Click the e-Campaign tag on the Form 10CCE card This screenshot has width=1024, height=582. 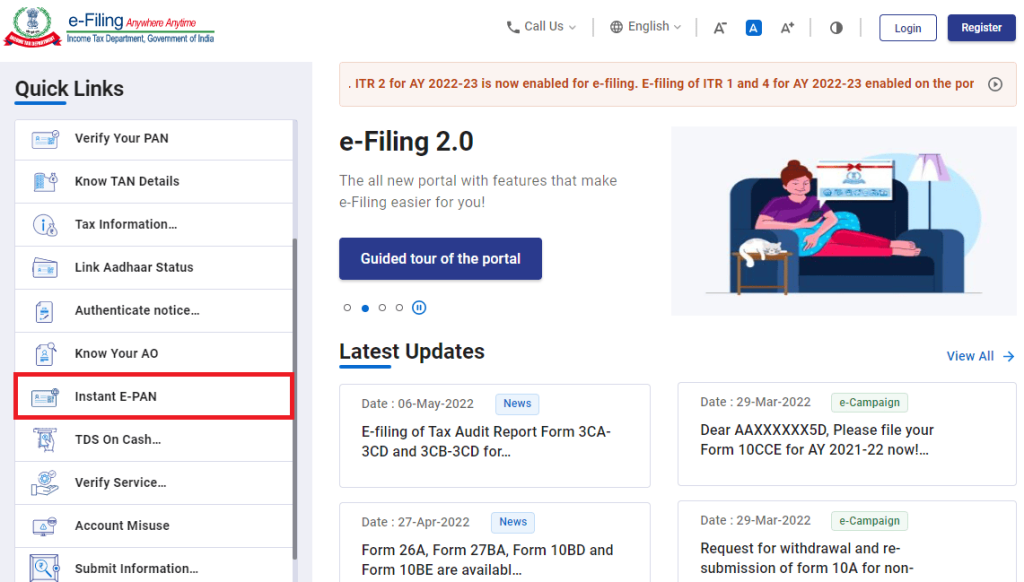pos(869,402)
